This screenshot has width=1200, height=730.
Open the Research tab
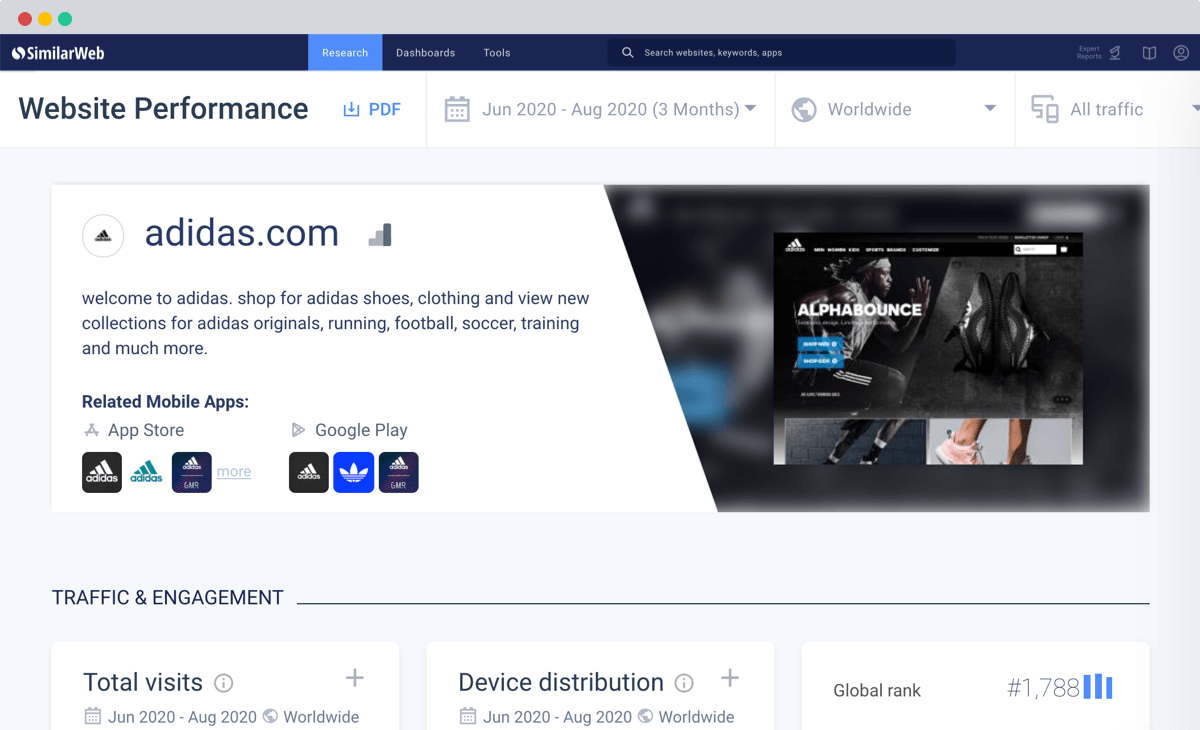coord(345,53)
